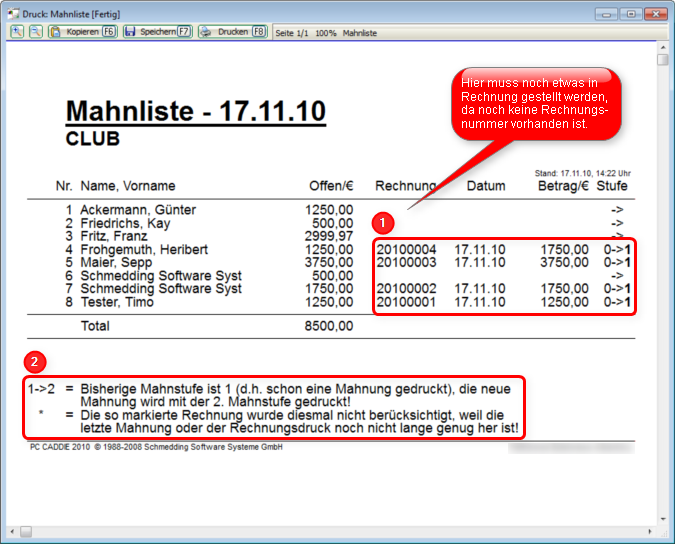Click invoice number 20100004
Viewport: 675px width, 544px height.
tap(406, 249)
